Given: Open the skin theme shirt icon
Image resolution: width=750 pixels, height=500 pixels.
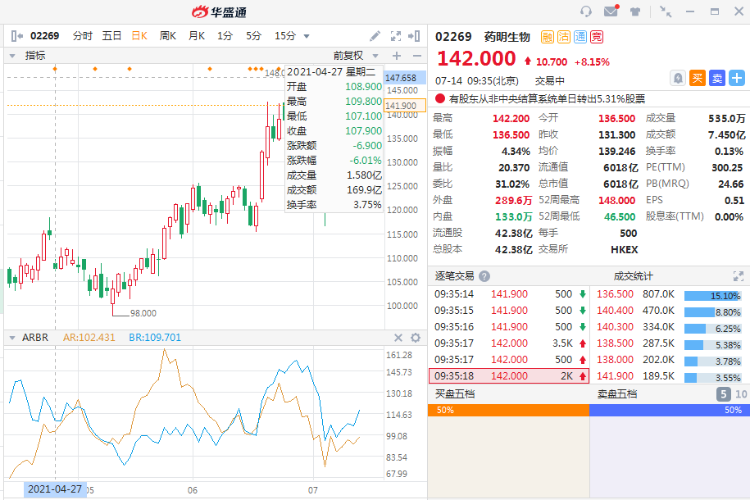Looking at the screenshot, I should pyautogui.click(x=636, y=11).
